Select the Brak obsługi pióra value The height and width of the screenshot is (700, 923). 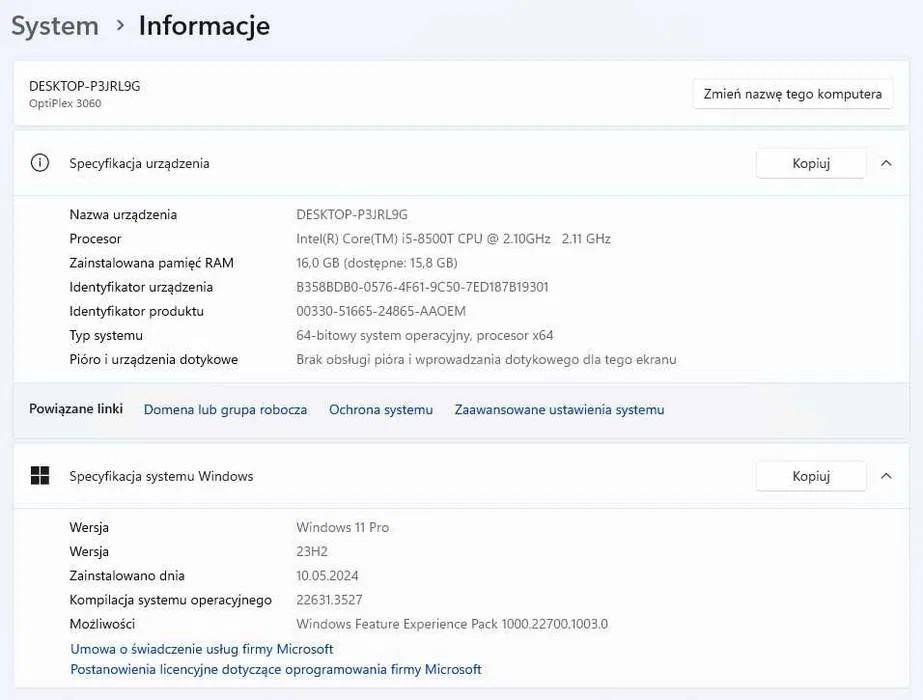(486, 359)
